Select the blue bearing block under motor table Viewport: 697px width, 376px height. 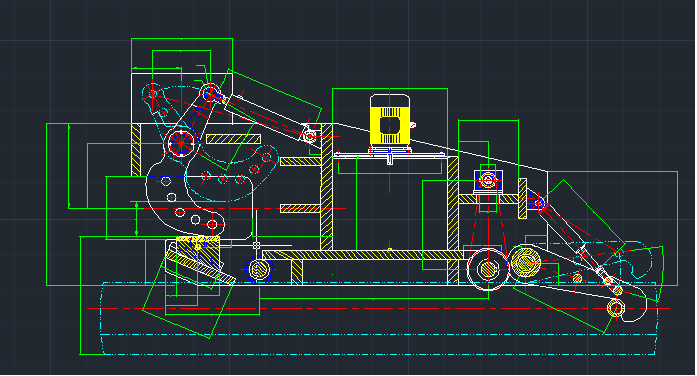point(488,180)
